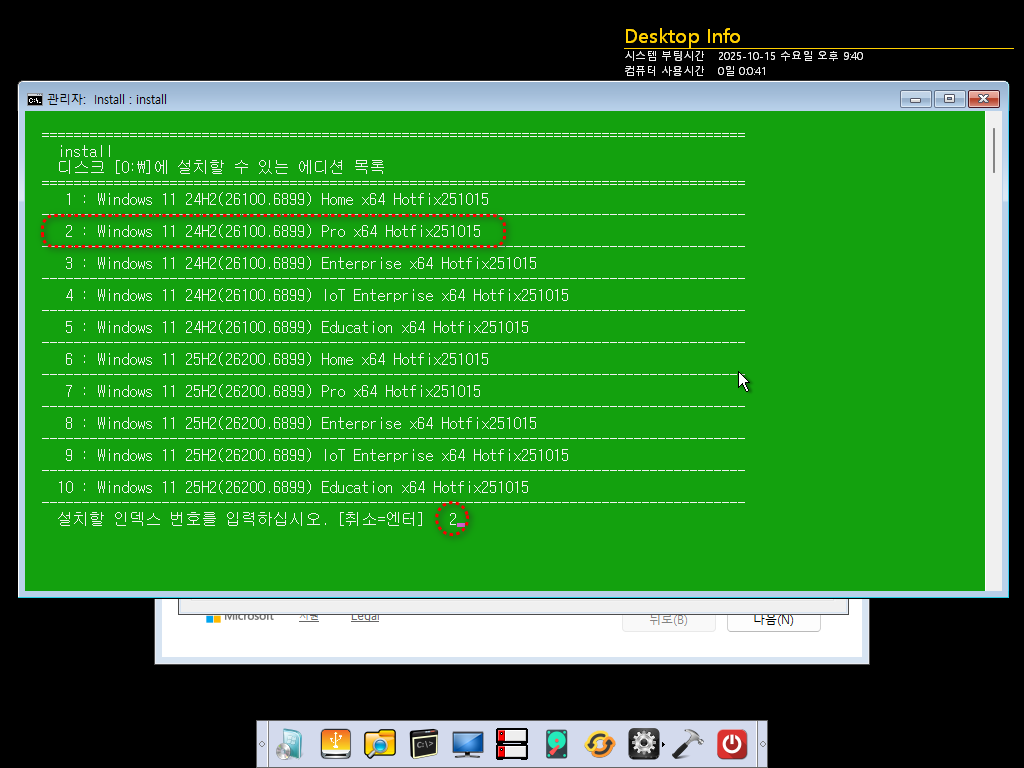Click the Desktop Info title text
Viewport: 1024px width, 768px height.
click(682, 37)
